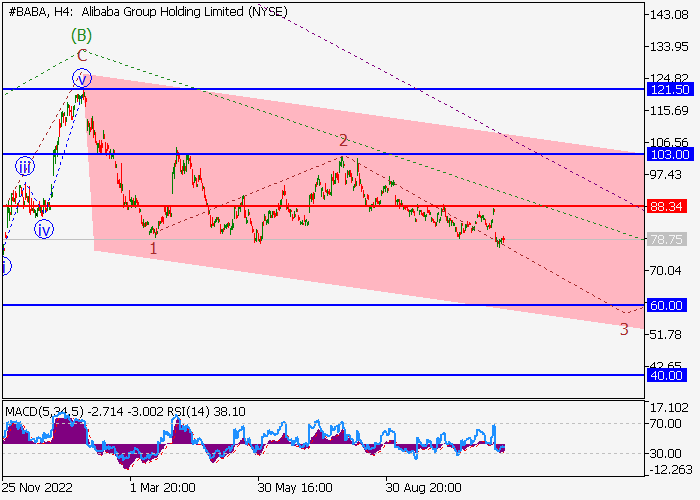Click the 70.00 RSI level value
The height and width of the screenshot is (500, 700).
(x=666, y=423)
